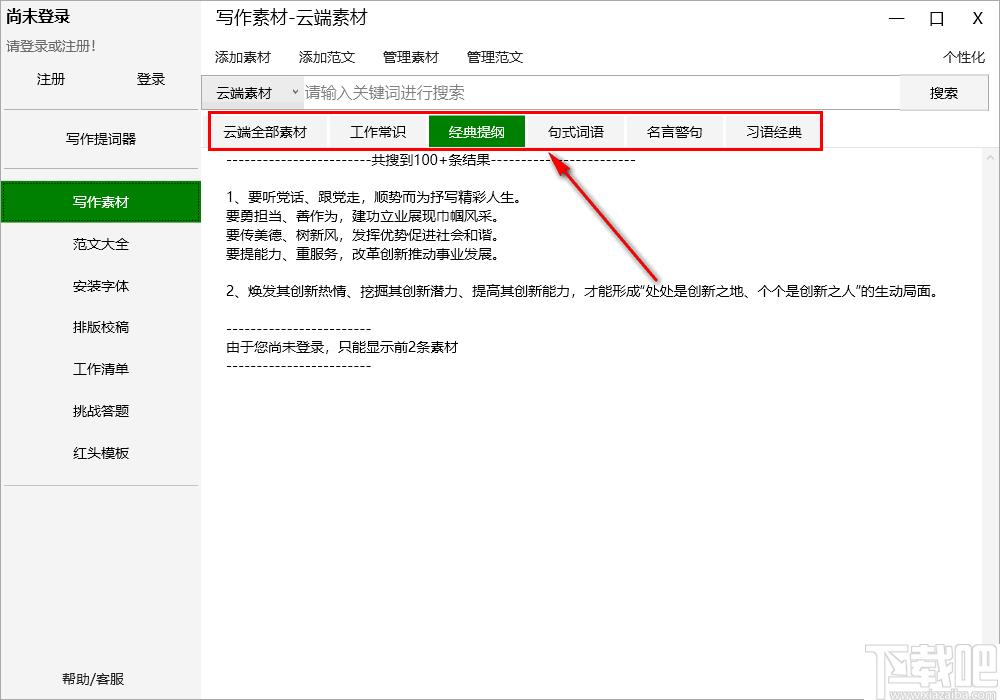Open the 名言警句 tab
This screenshot has height=700, width=1000.
click(674, 132)
